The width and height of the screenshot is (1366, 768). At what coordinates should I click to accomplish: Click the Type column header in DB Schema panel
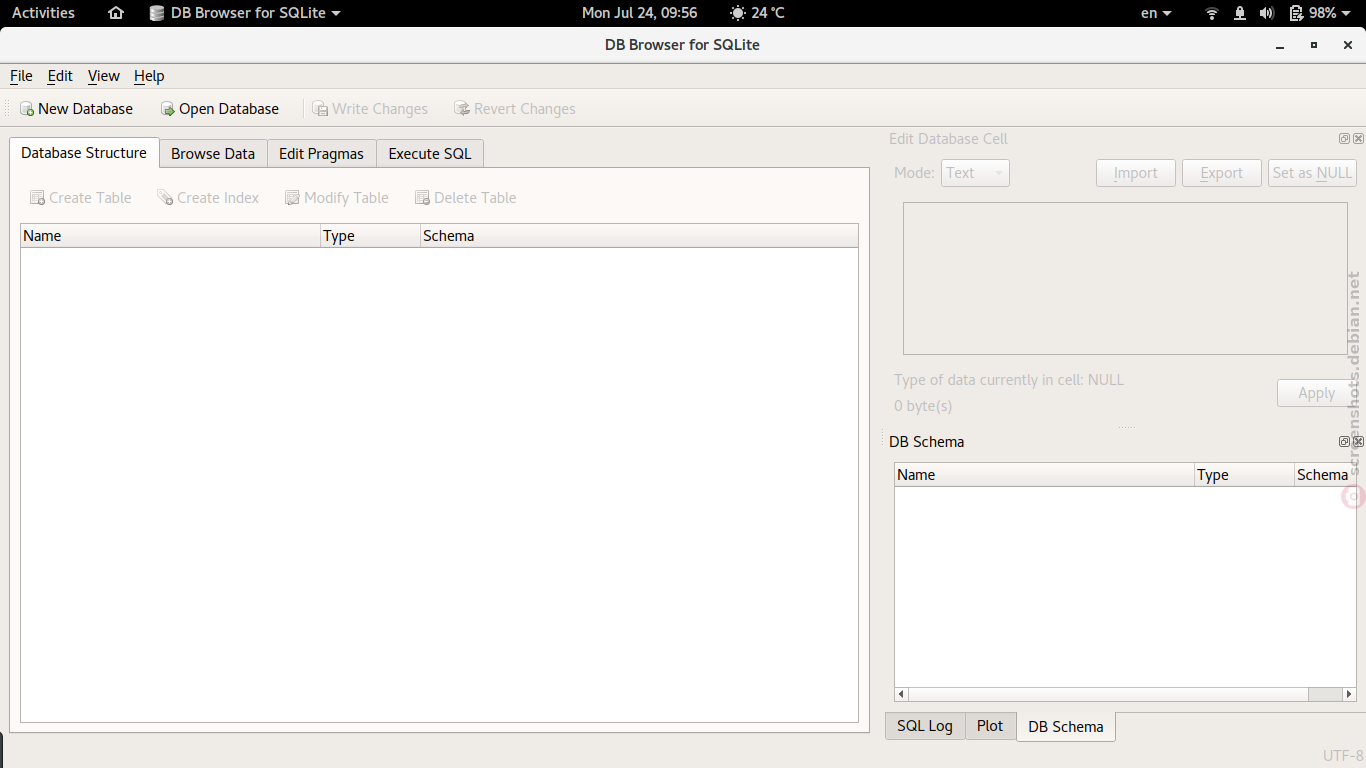(1244, 475)
